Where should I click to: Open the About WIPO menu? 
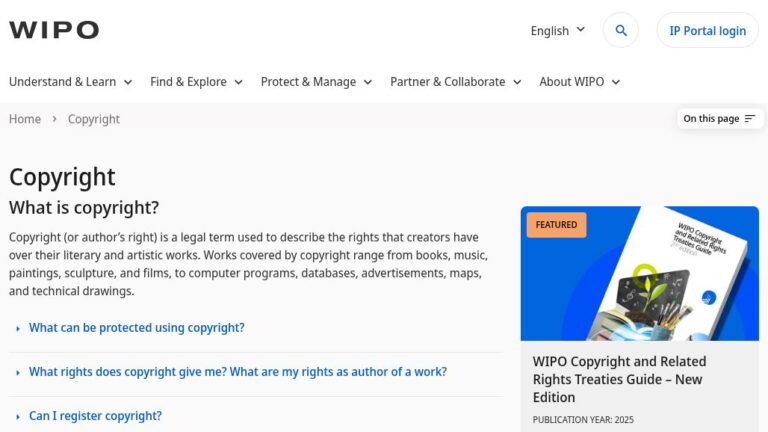point(579,82)
